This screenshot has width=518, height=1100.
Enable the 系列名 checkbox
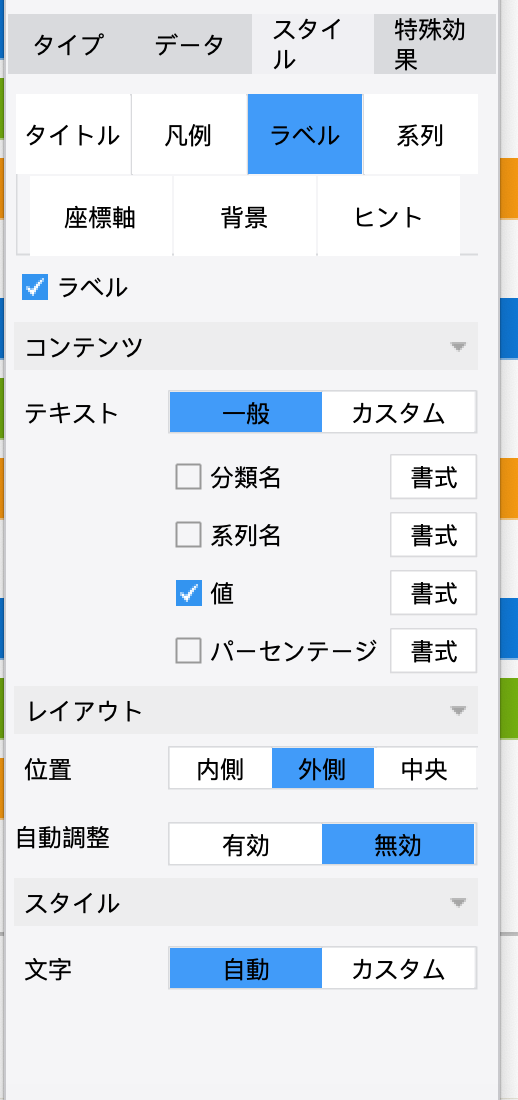coord(188,535)
